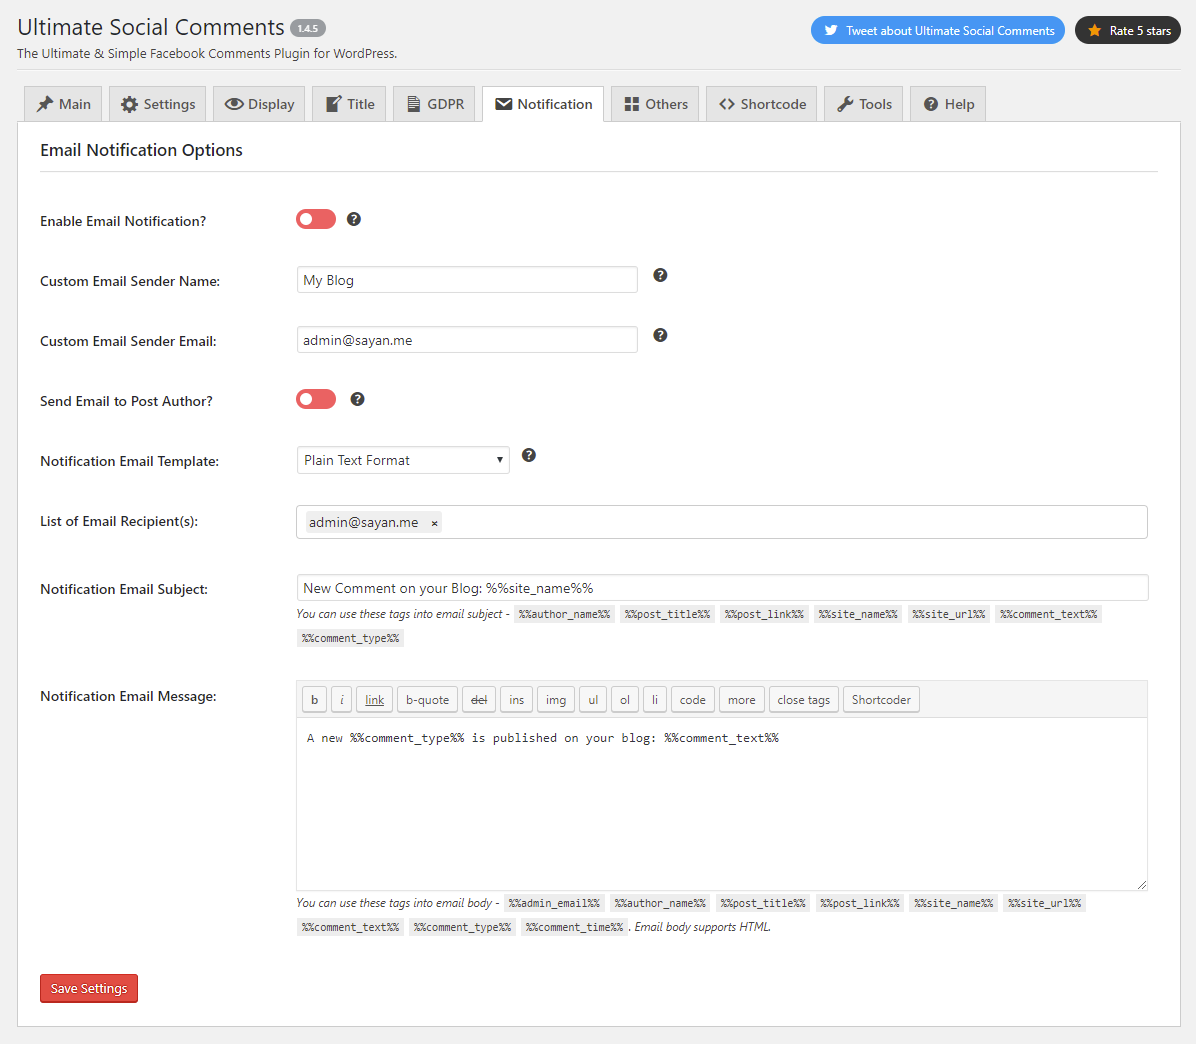Open the Notification Email Template dropdown
This screenshot has height=1044, width=1196.
tap(403, 460)
